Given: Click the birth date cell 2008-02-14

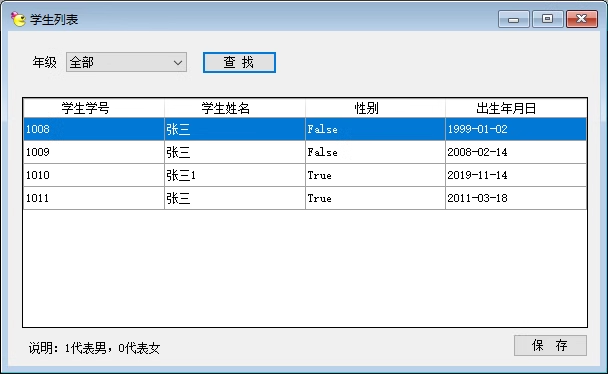Looking at the screenshot, I should 516,152.
